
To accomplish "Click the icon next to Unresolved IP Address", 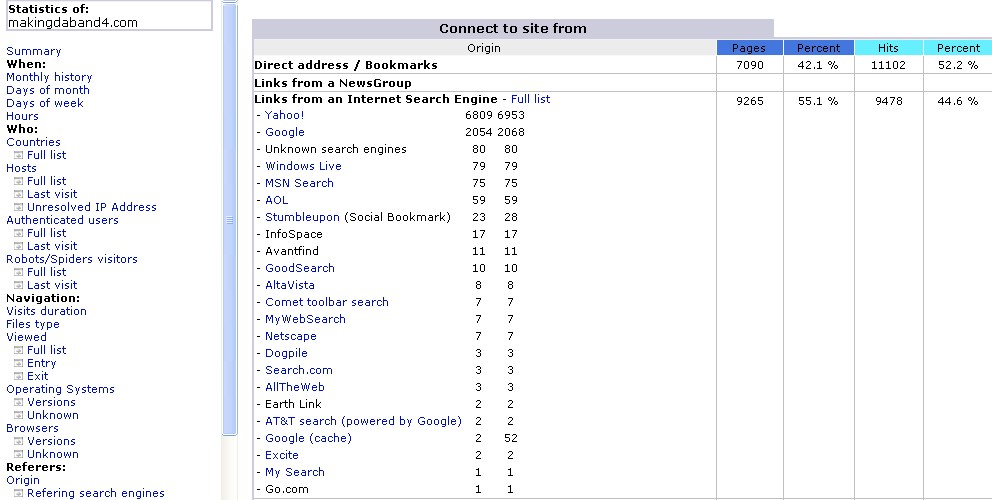I will pyautogui.click(x=18, y=207).
